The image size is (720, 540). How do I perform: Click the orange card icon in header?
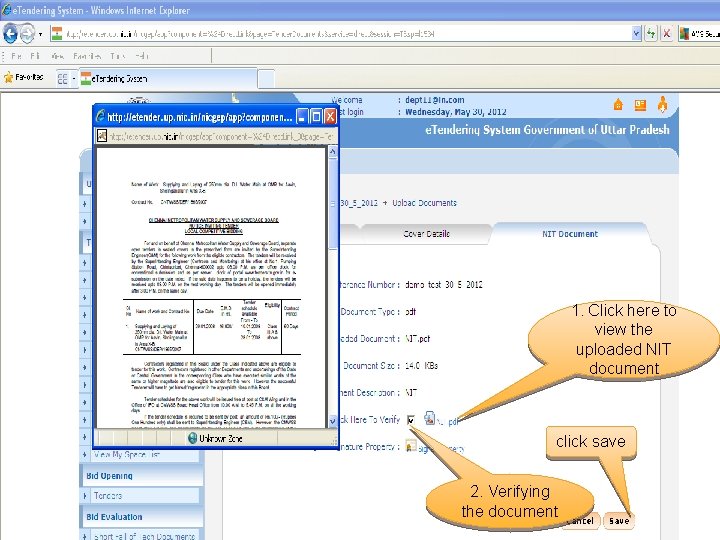pos(640,105)
